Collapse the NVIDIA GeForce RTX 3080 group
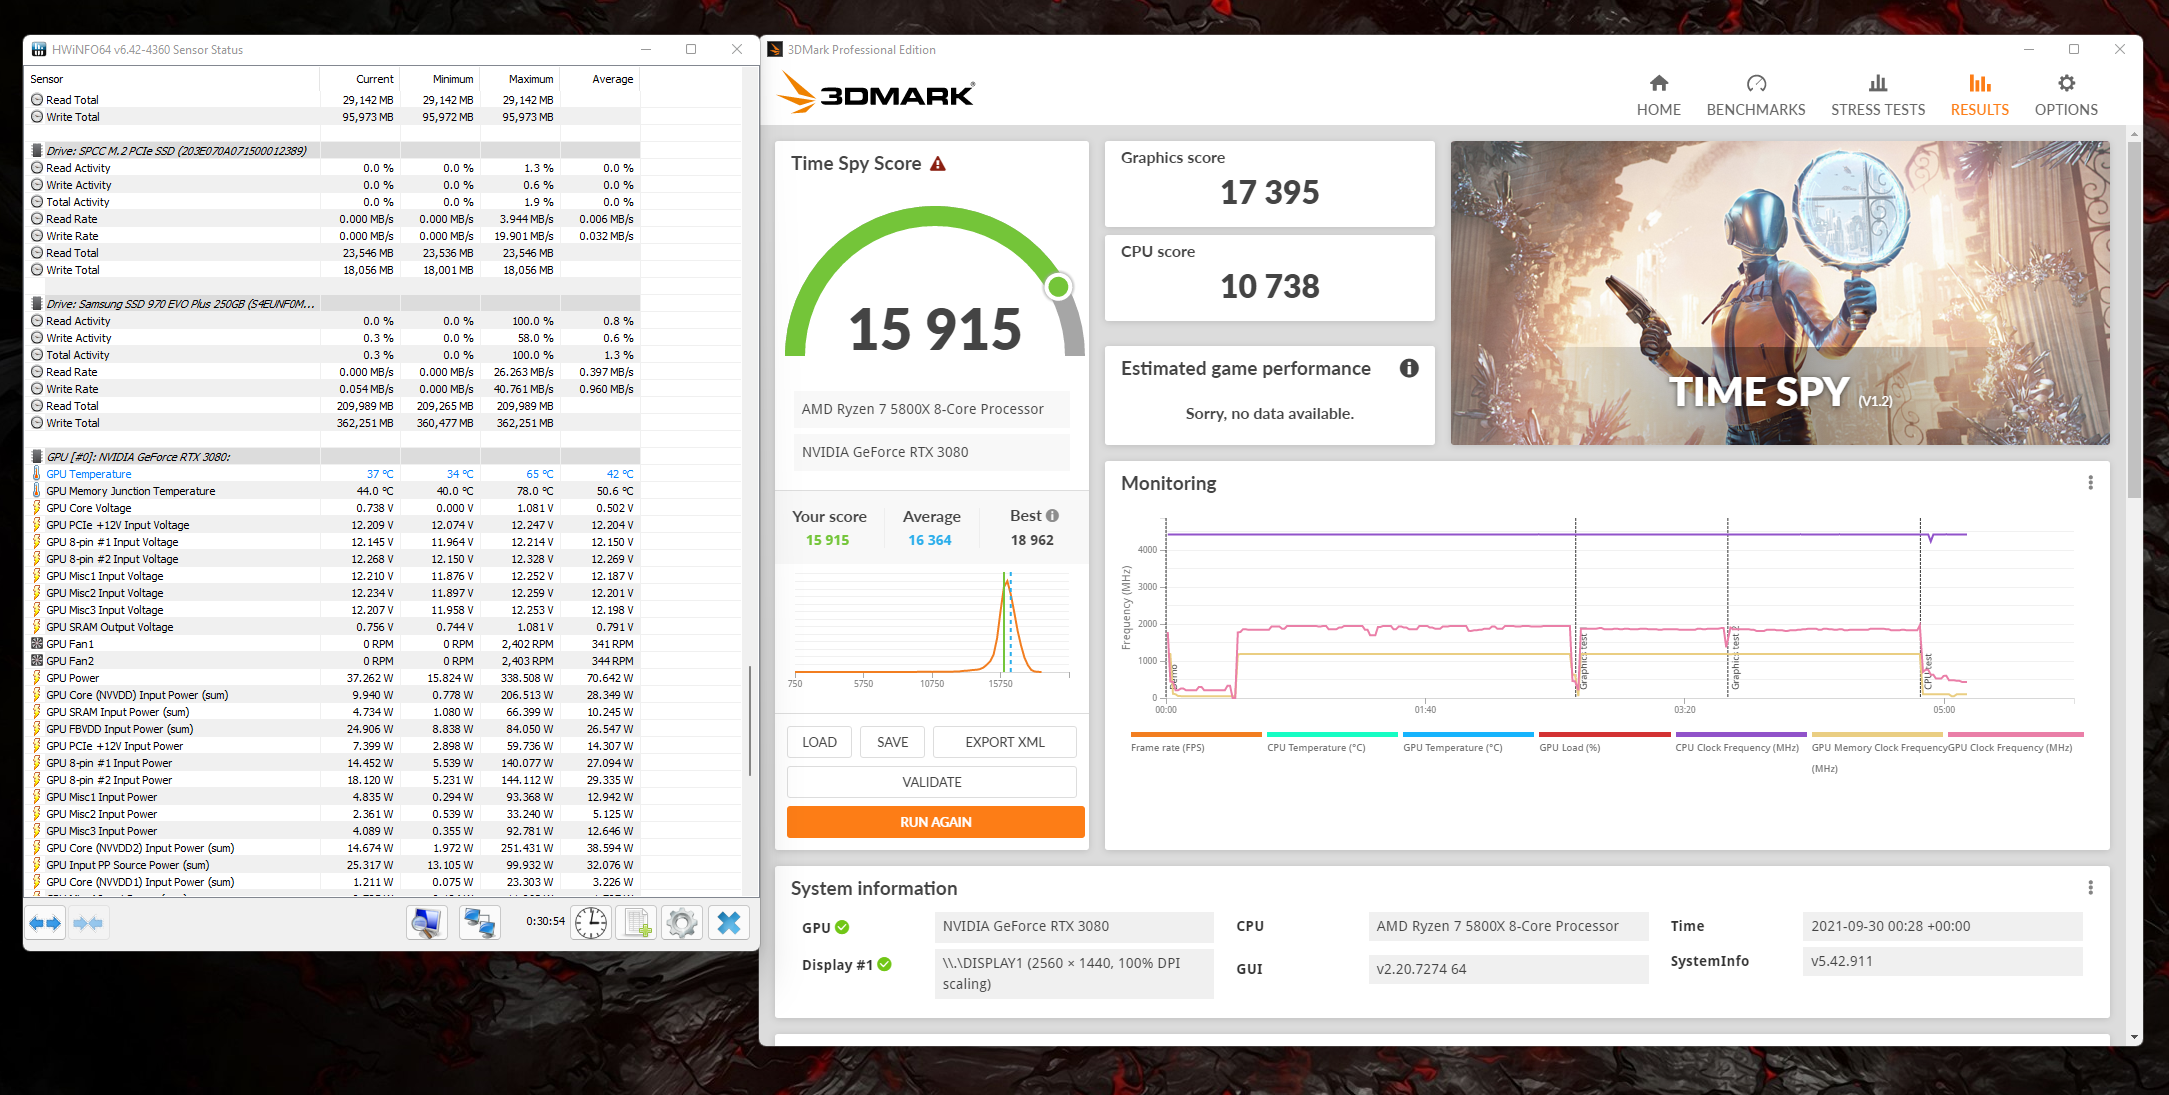Viewport: 2169px width, 1095px height. 139,457
